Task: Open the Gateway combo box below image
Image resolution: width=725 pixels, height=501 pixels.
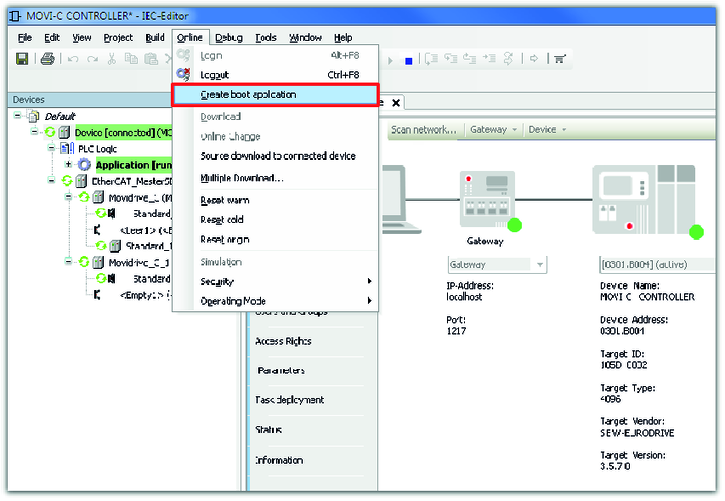Action: (497, 265)
